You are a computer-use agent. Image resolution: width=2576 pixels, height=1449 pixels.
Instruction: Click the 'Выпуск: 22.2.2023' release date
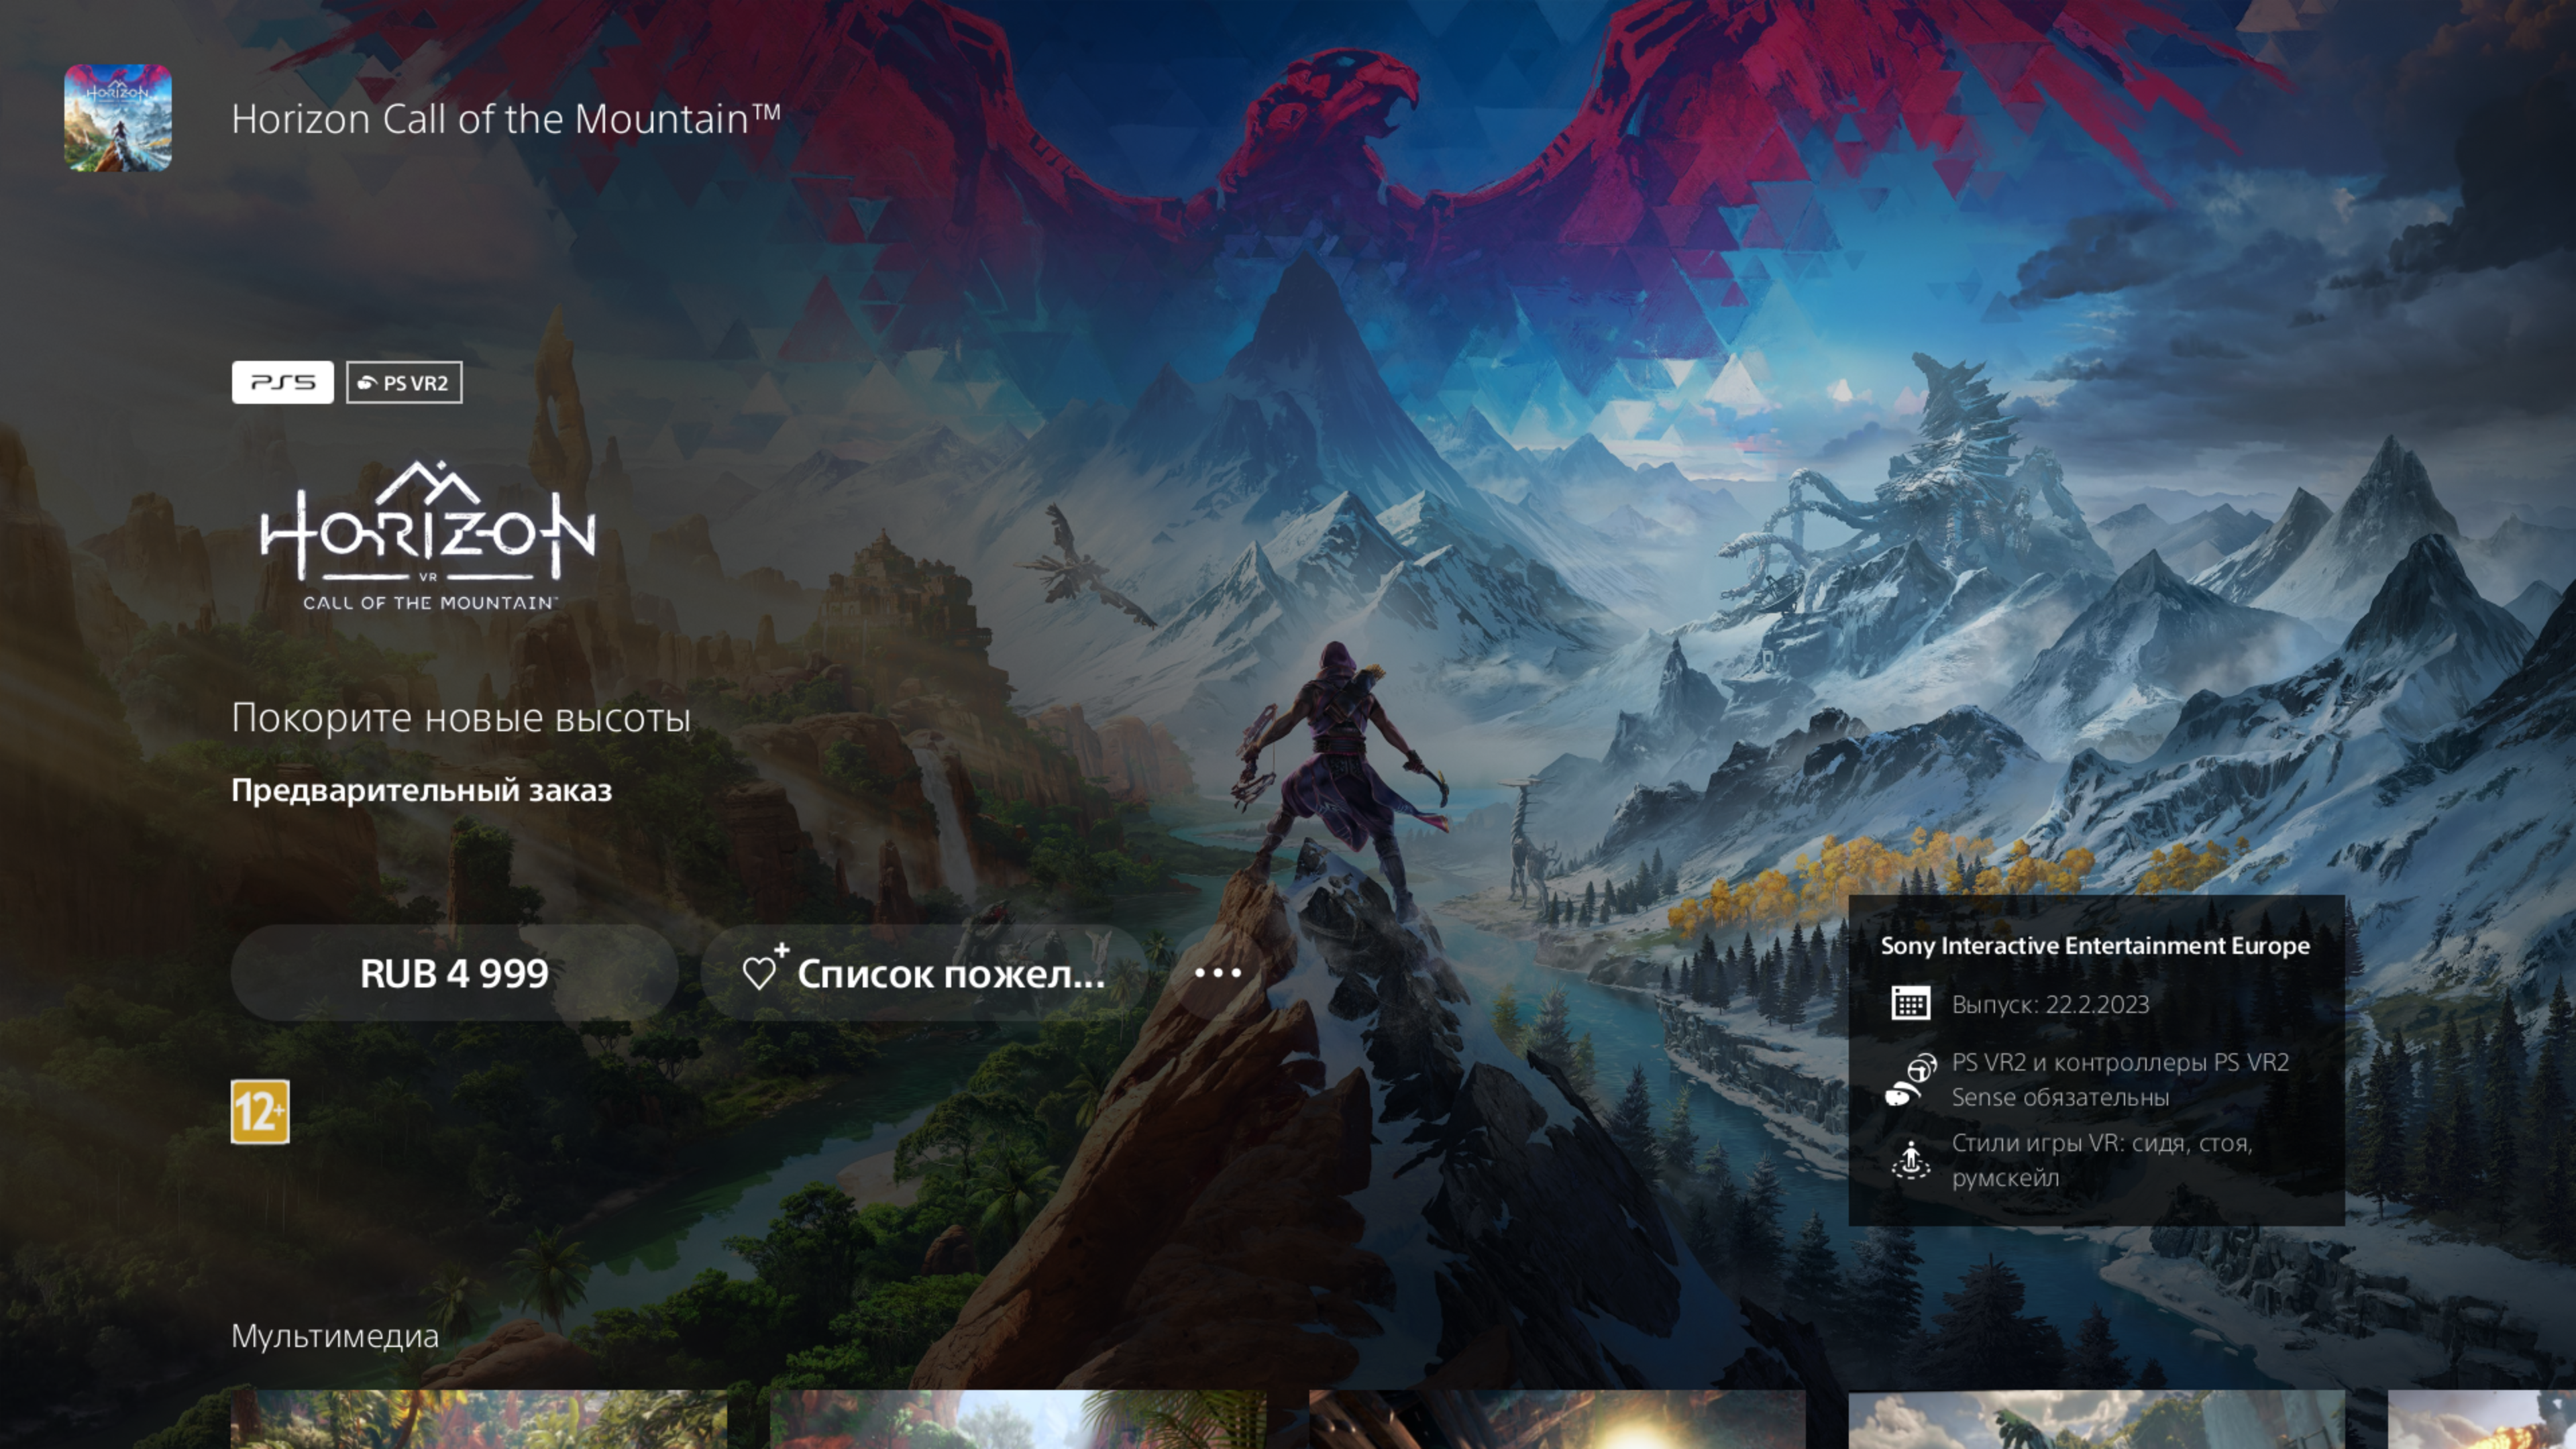click(x=2050, y=1005)
